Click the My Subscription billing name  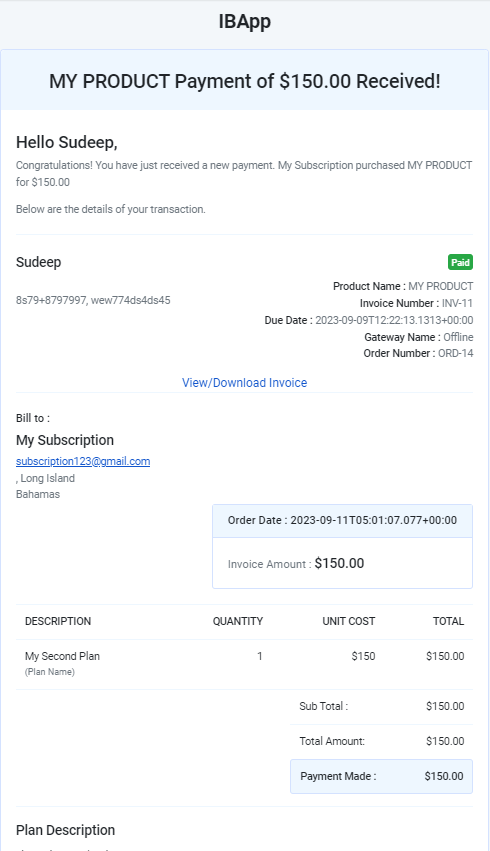pyautogui.click(x=65, y=440)
